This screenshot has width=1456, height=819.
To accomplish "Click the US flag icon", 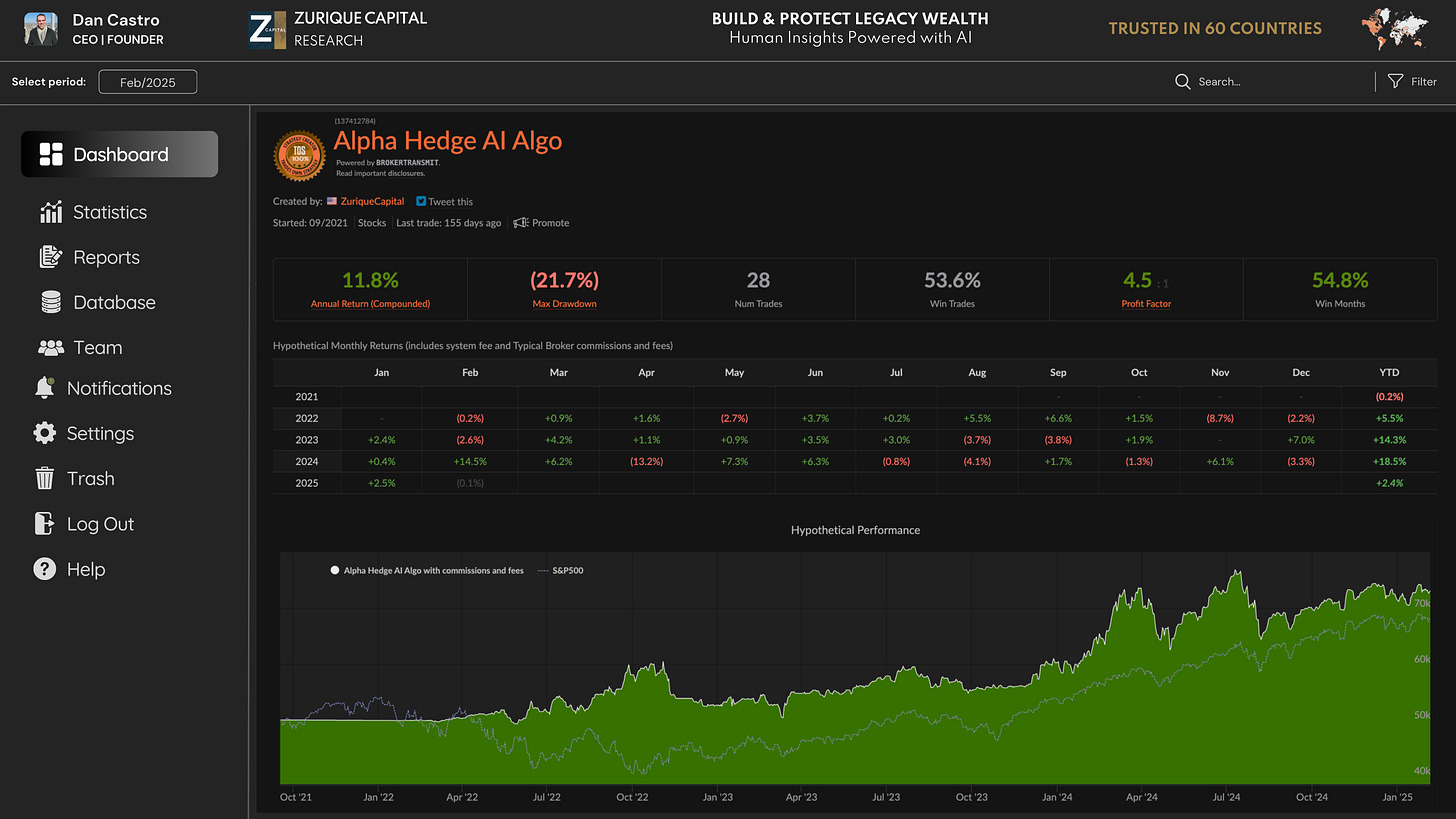I will (x=332, y=201).
